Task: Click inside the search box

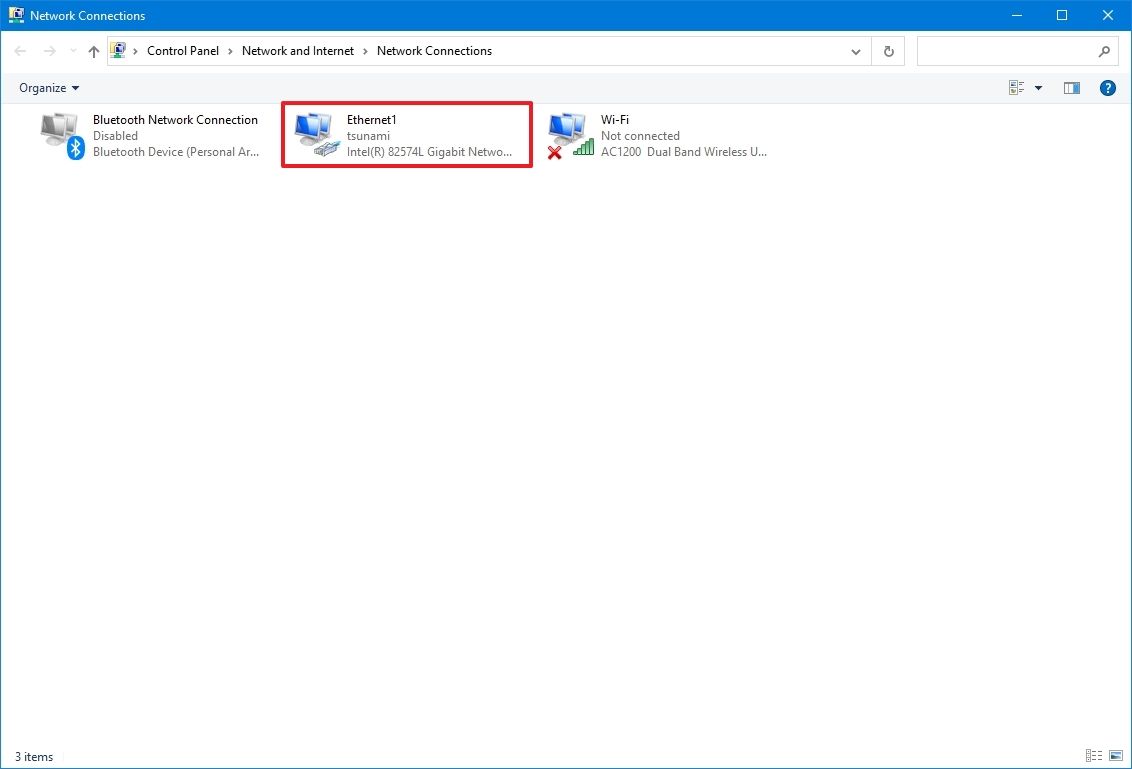Action: (x=1000, y=50)
